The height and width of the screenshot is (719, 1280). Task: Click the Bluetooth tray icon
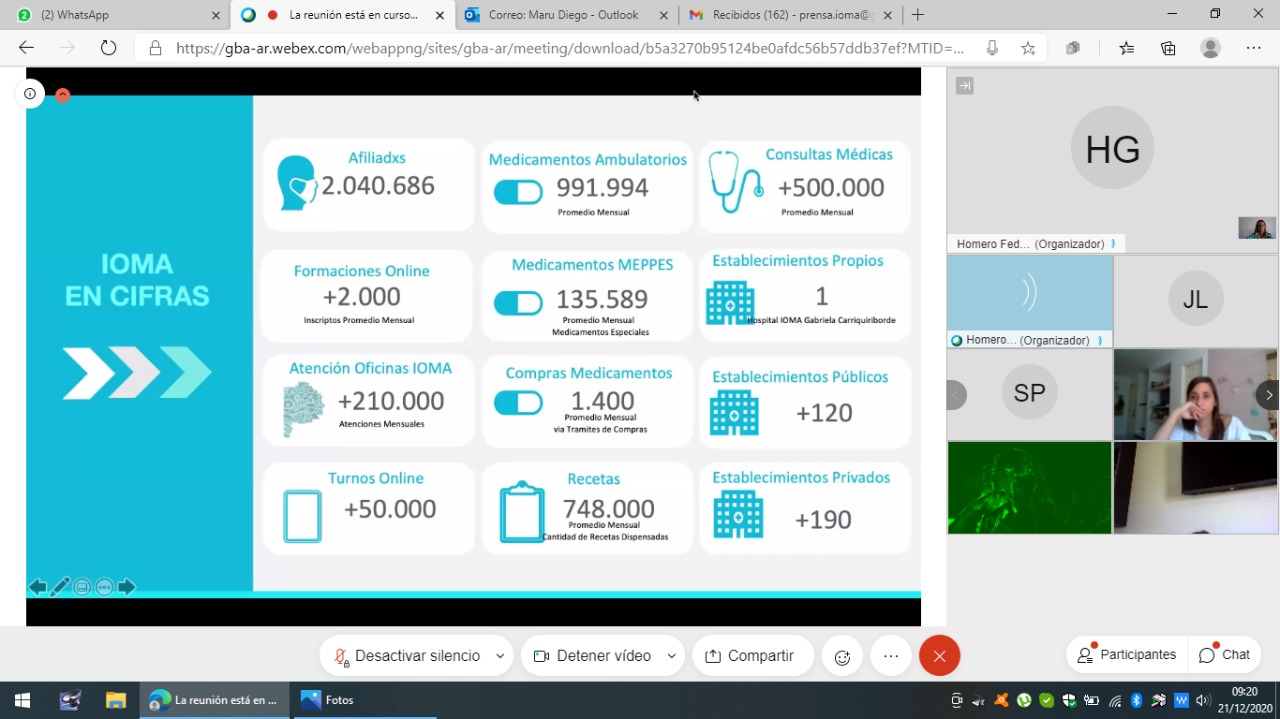point(1137,700)
